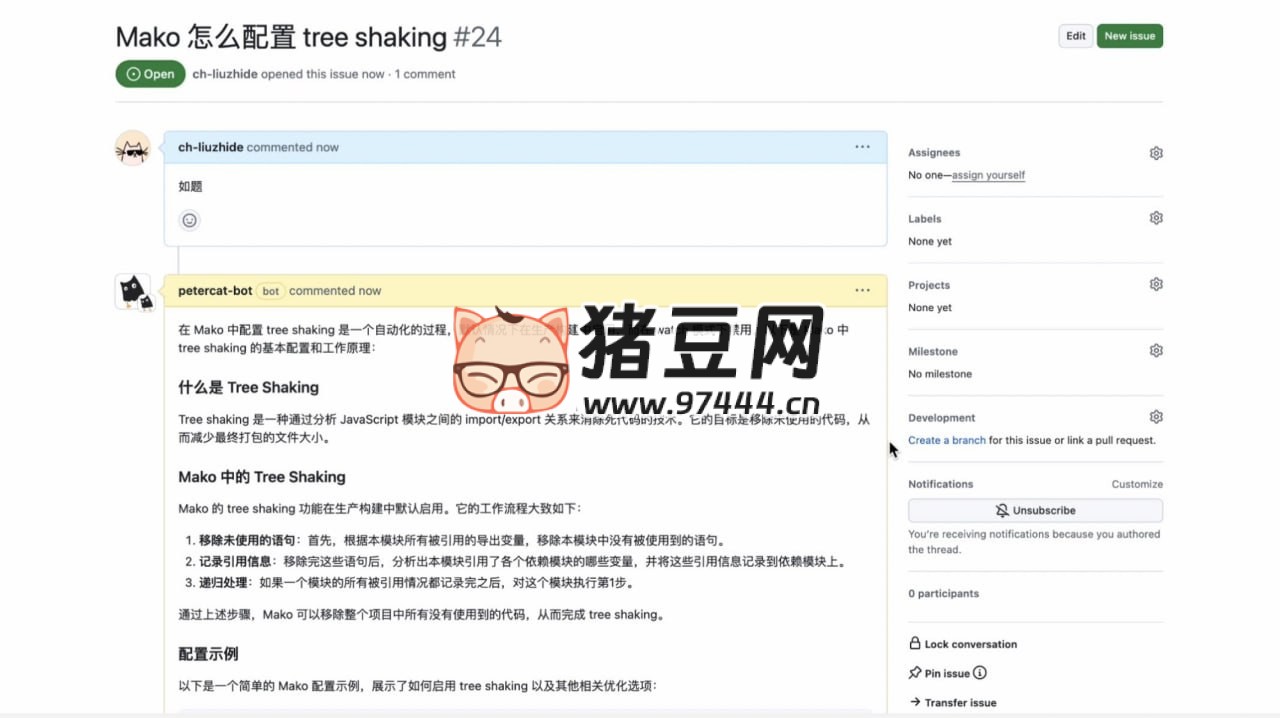Open the kebab menu on petercat-bot's comment
The width and height of the screenshot is (1280, 718).
coord(862,290)
